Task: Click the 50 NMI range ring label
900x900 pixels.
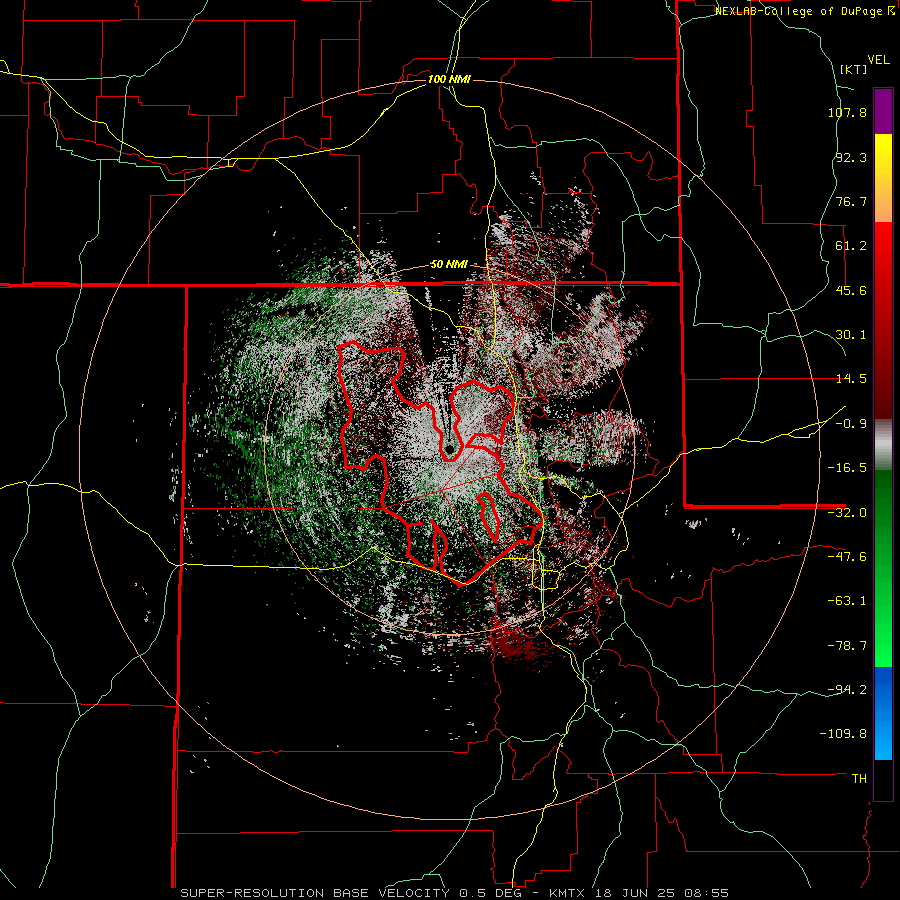Action: click(x=449, y=265)
